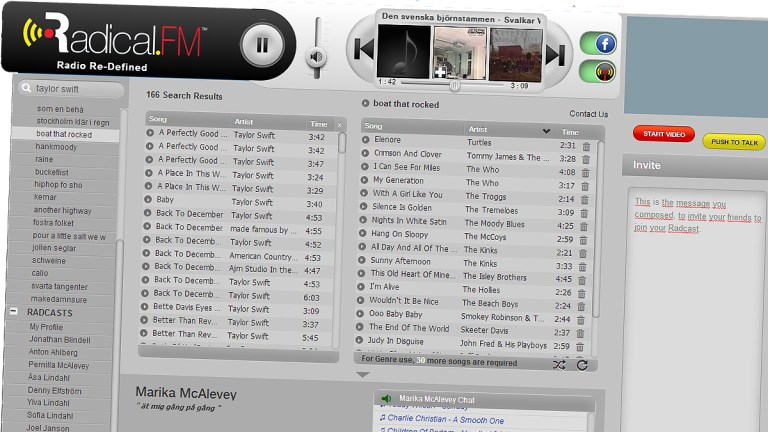
Task: Delete Elenore from the playlist
Action: [x=586, y=146]
